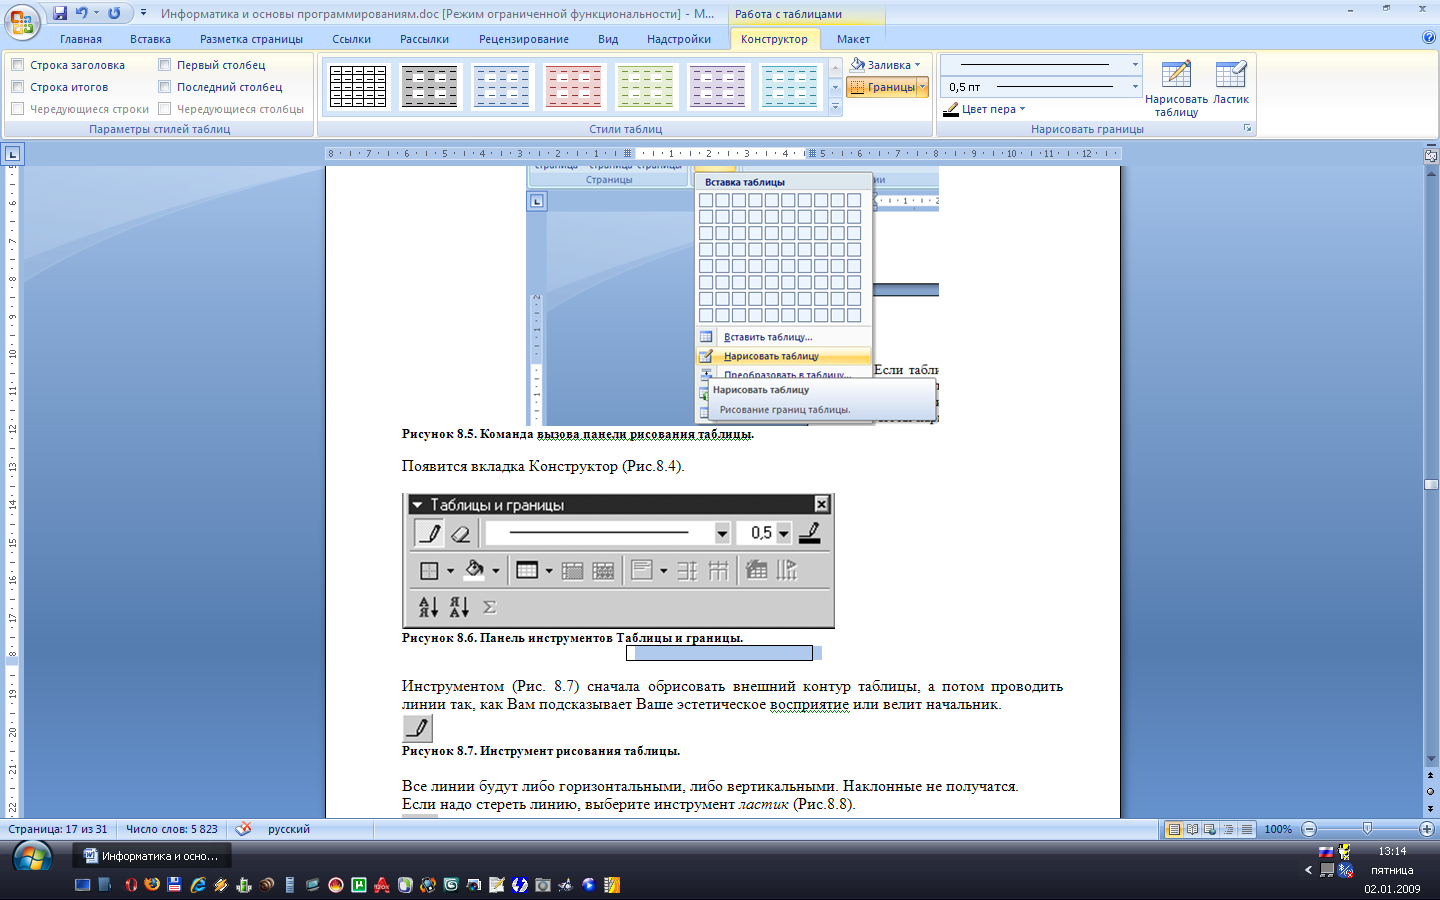The height and width of the screenshot is (900, 1440).
Task: Apply the red table style thumbnail
Action: point(573,87)
